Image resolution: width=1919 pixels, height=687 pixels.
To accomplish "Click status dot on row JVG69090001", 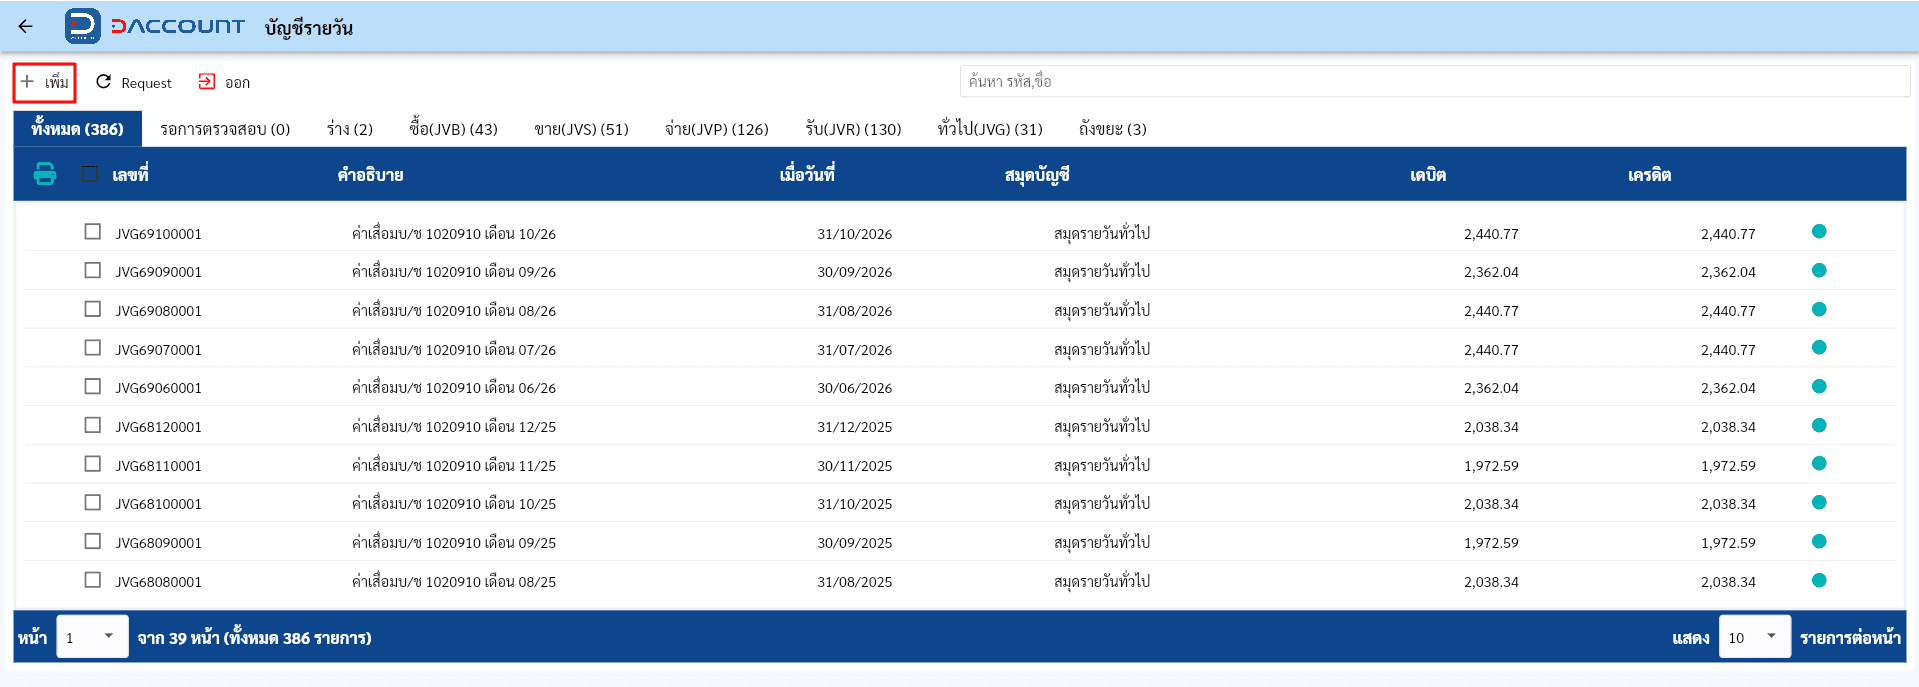I will pos(1819,270).
